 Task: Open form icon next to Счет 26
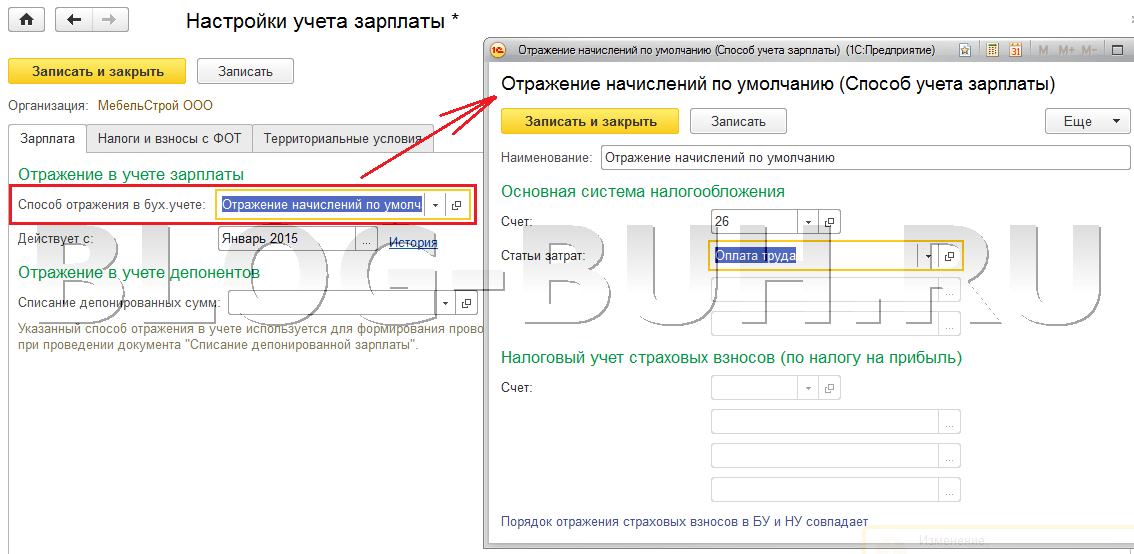pyautogui.click(x=829, y=221)
